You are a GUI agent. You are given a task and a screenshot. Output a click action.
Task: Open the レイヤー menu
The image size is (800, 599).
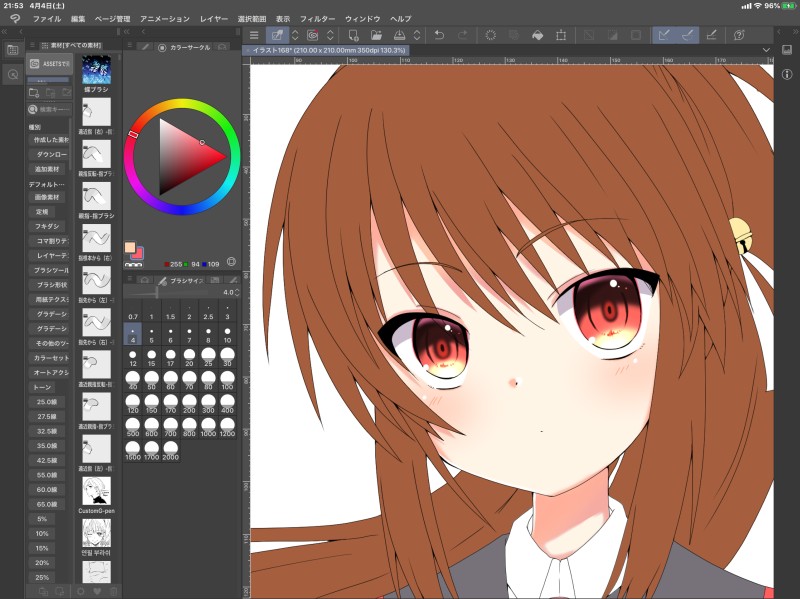(214, 19)
